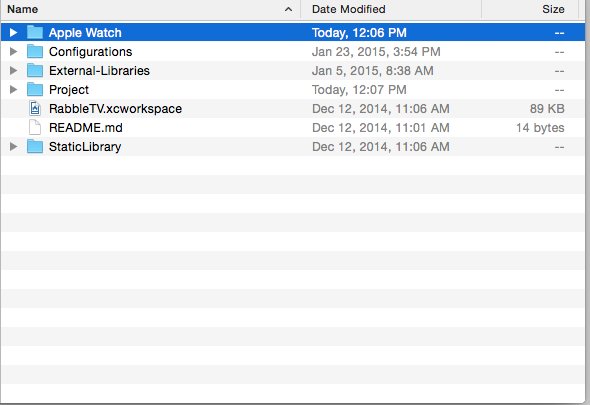
Task: Click StaticLibrary's modified date cell
Action: coord(380,146)
